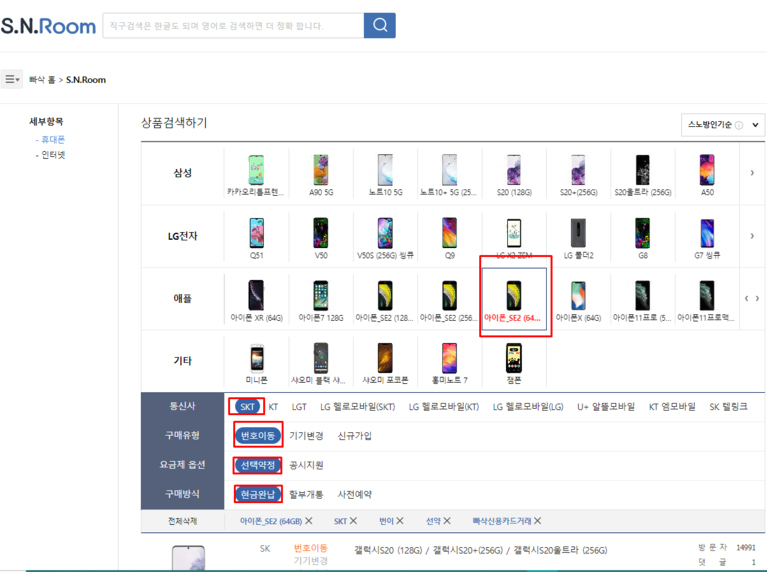
Task: Choose the Samsung A90 5G phone
Action: [x=321, y=175]
